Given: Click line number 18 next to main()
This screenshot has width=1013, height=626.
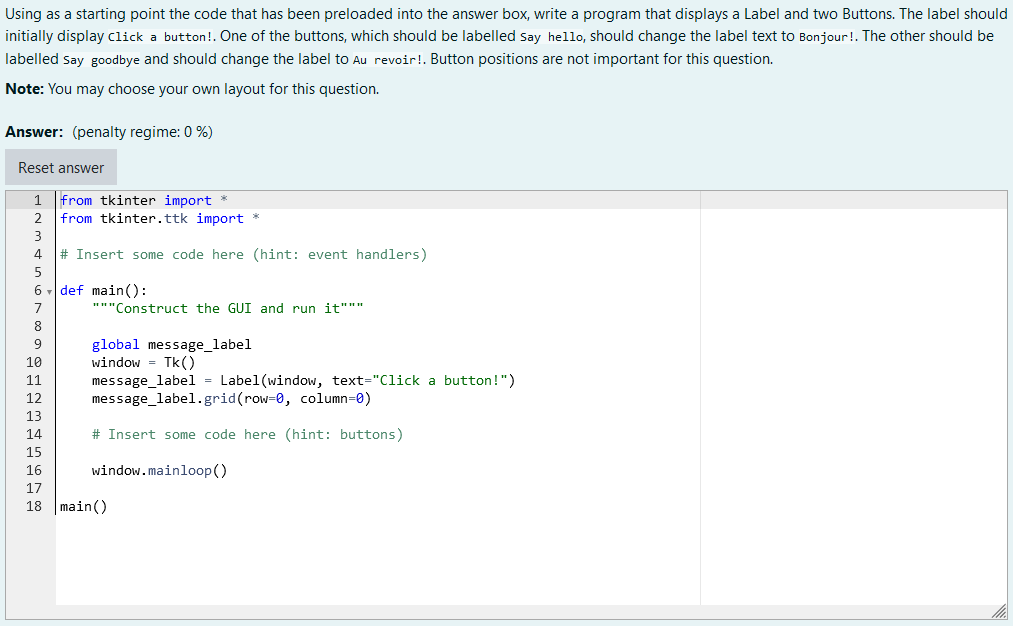Looking at the screenshot, I should click(x=34, y=506).
